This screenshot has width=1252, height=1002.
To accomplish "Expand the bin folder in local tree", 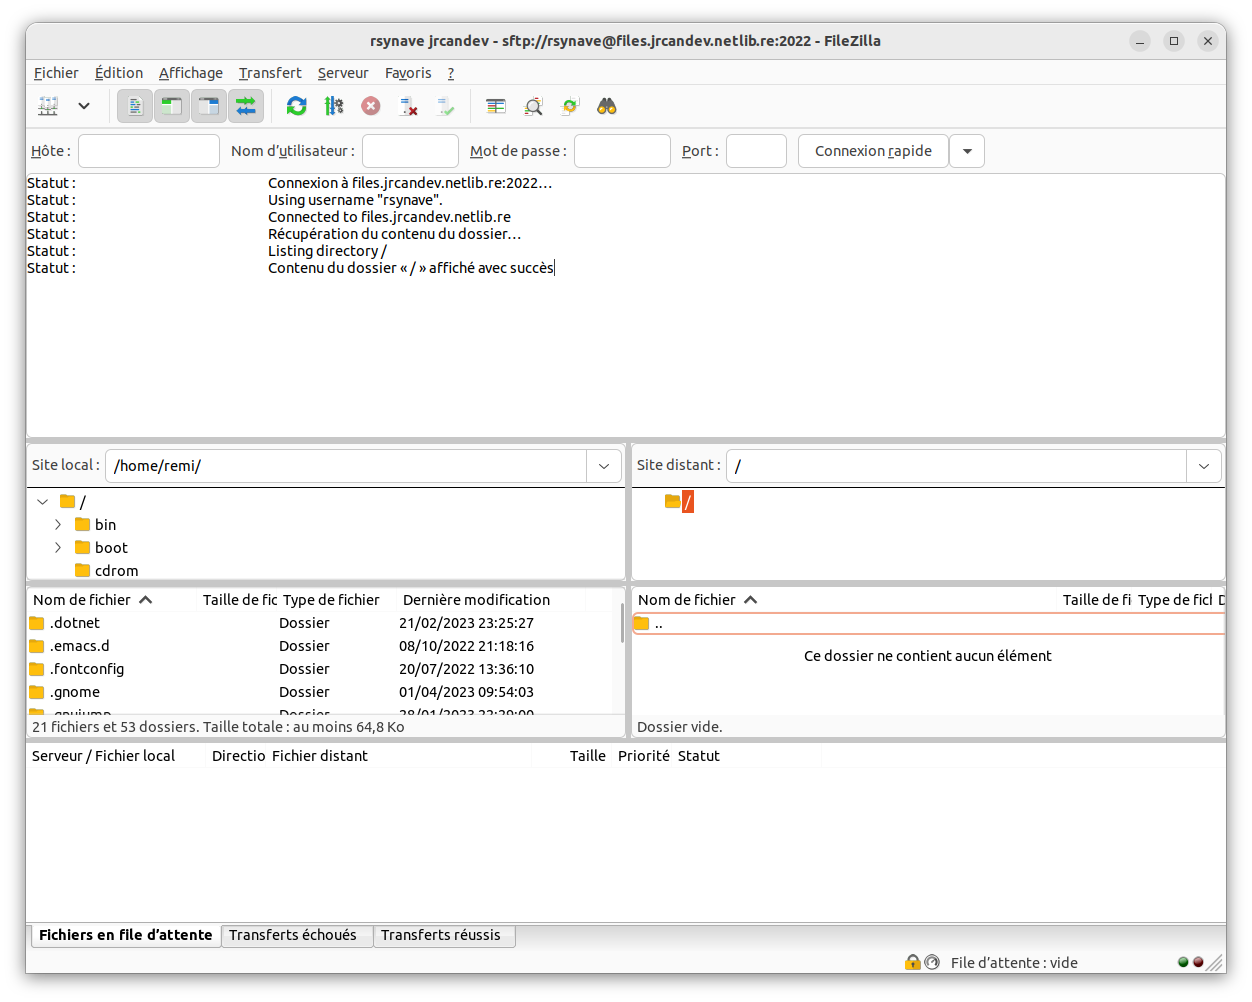I will 58,525.
